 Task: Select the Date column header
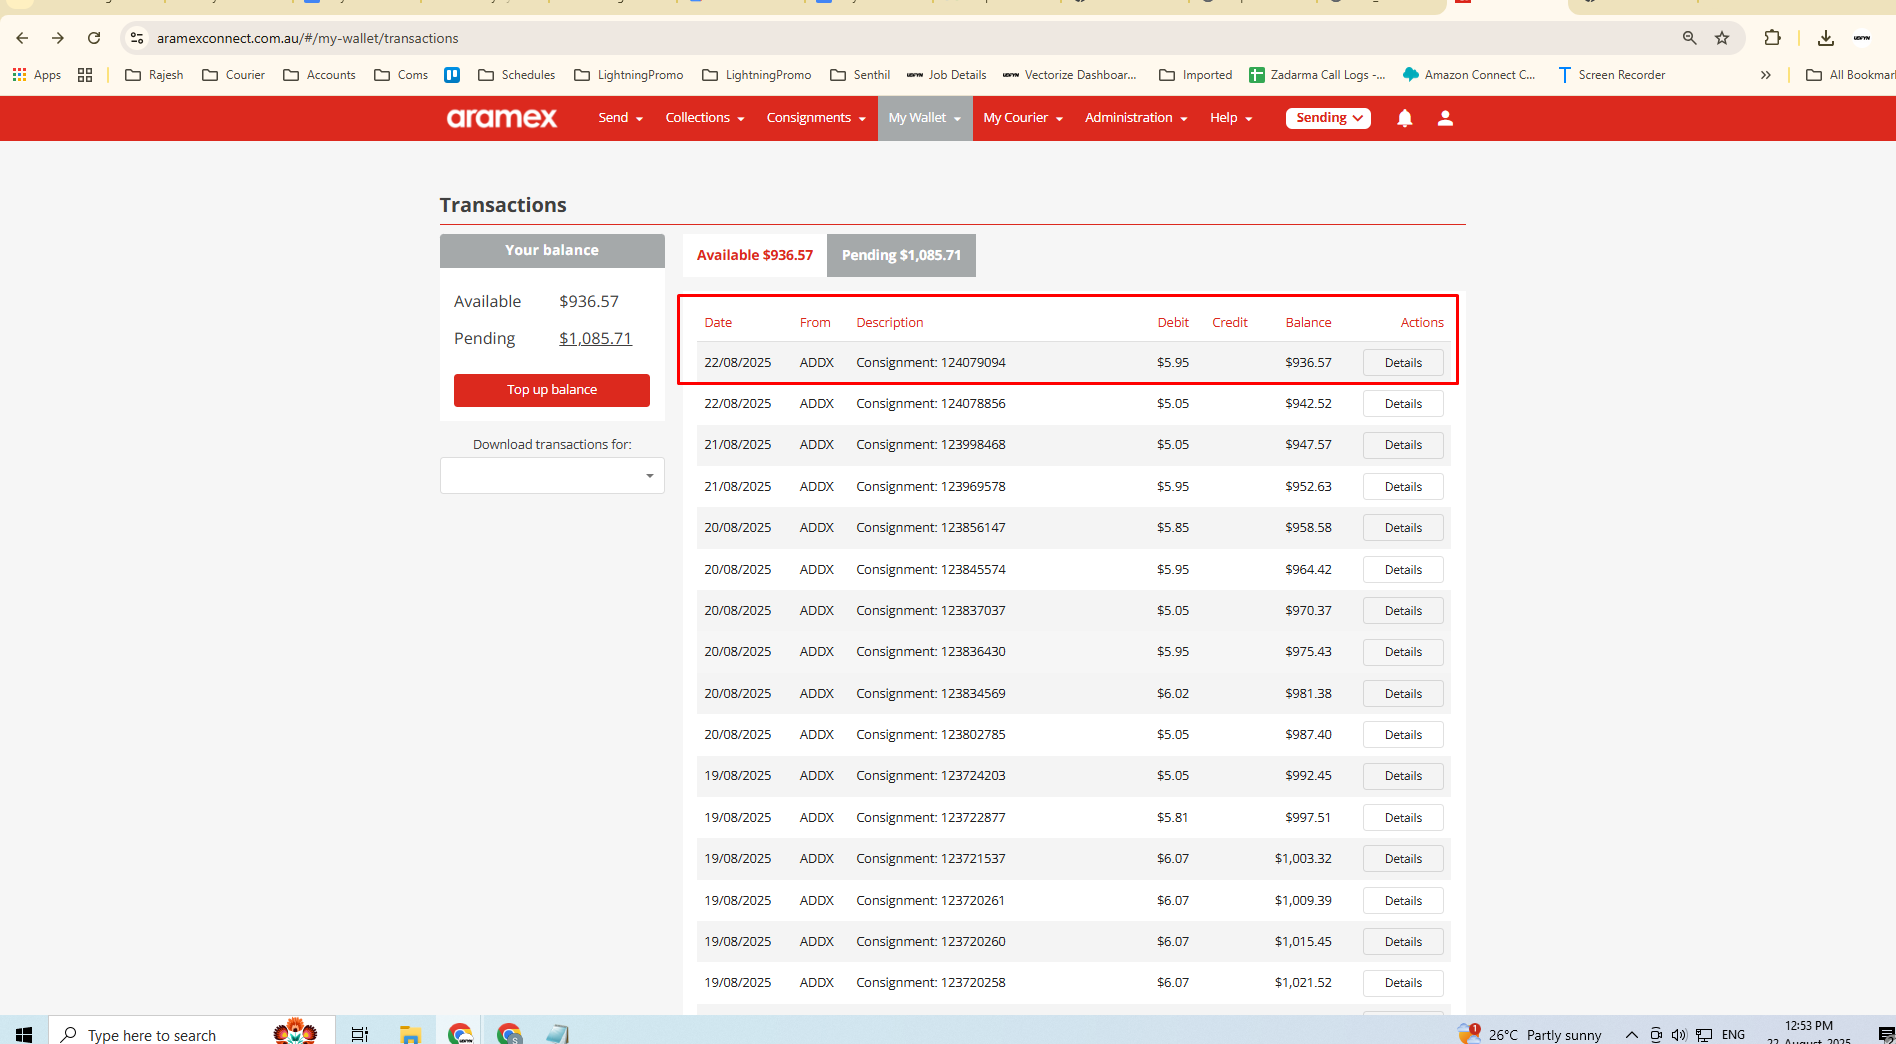[x=718, y=322]
